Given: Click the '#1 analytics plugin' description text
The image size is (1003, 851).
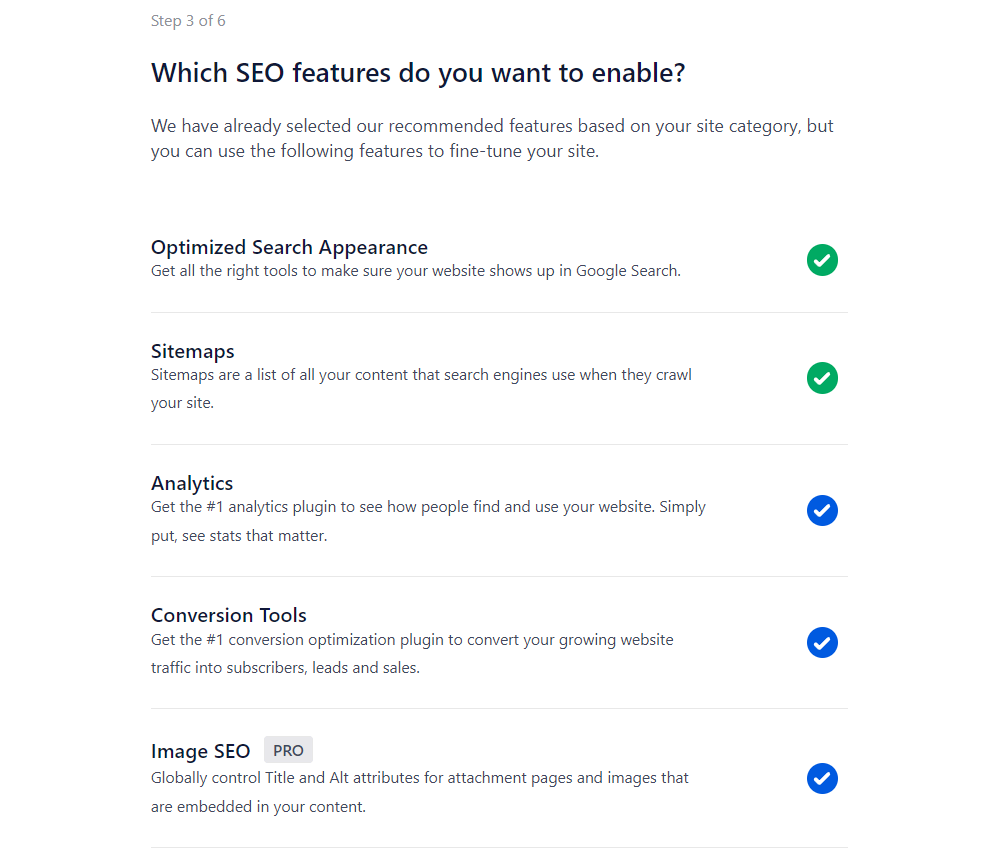Looking at the screenshot, I should [428, 521].
